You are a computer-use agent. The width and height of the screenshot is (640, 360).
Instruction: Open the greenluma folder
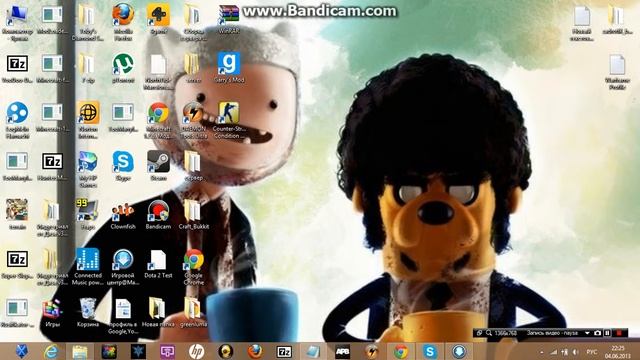pyautogui.click(x=193, y=313)
